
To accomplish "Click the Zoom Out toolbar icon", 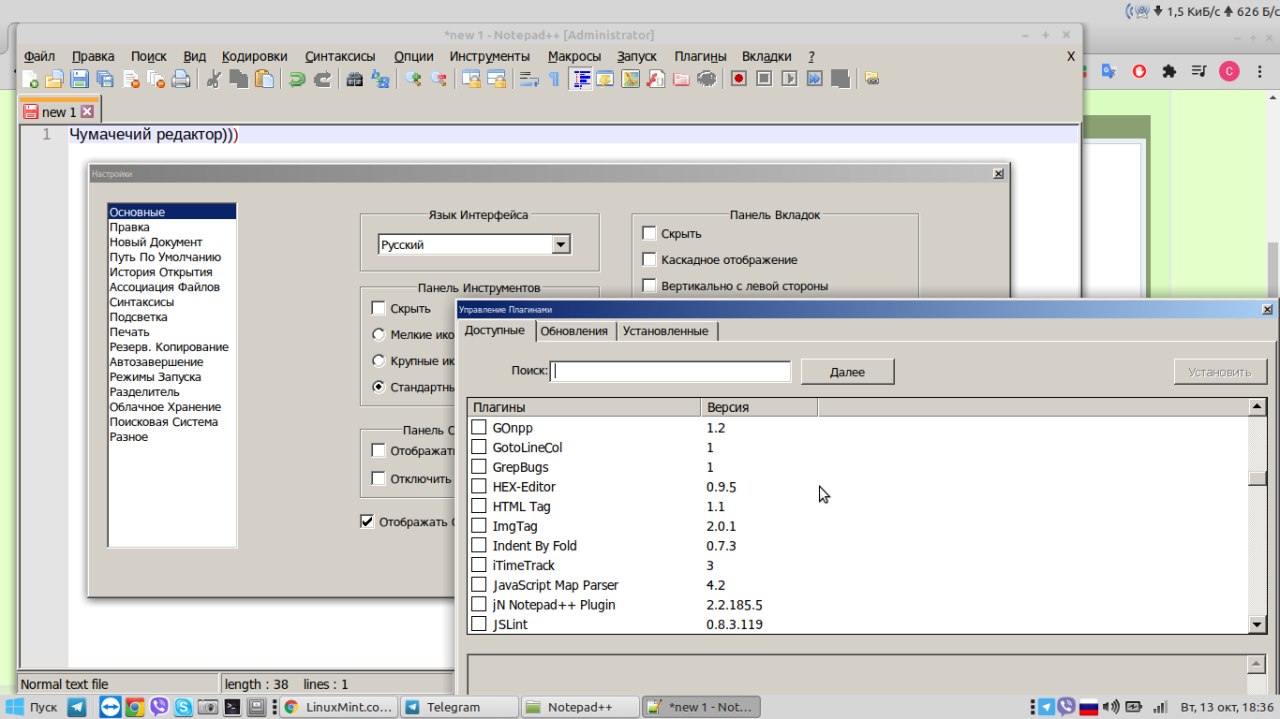I will point(439,79).
